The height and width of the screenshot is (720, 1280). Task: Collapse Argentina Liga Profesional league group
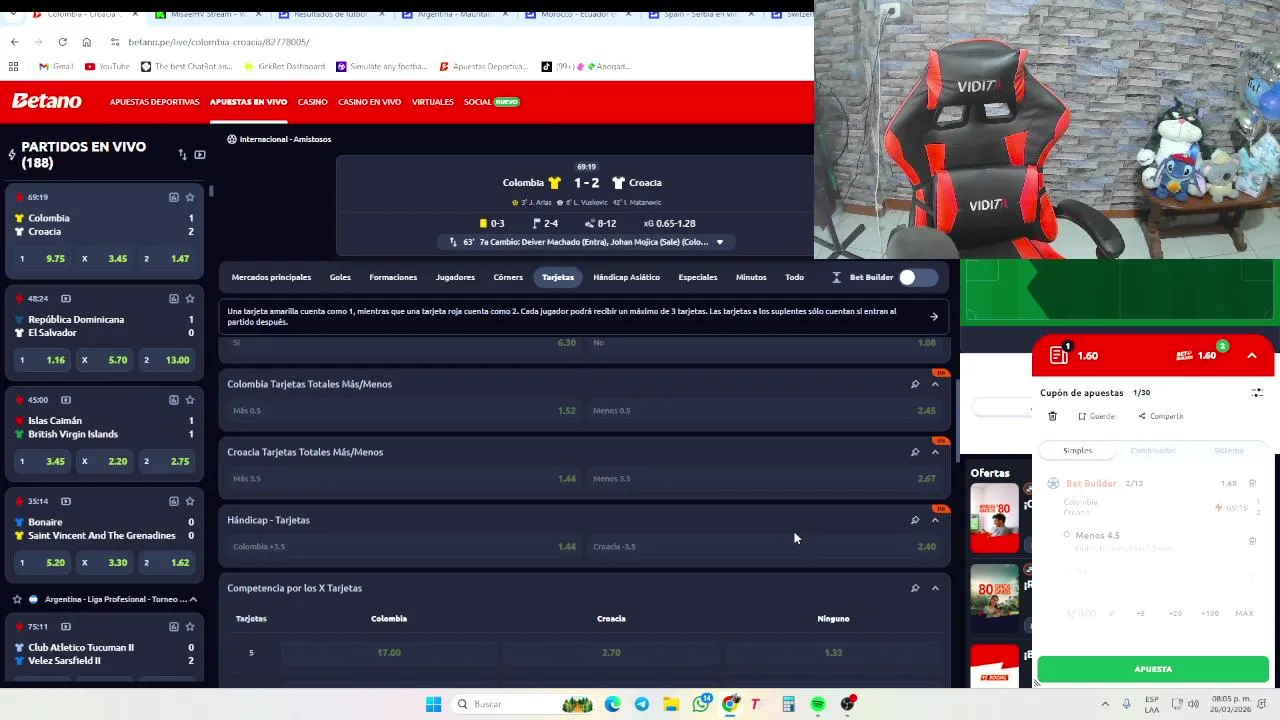coord(193,599)
